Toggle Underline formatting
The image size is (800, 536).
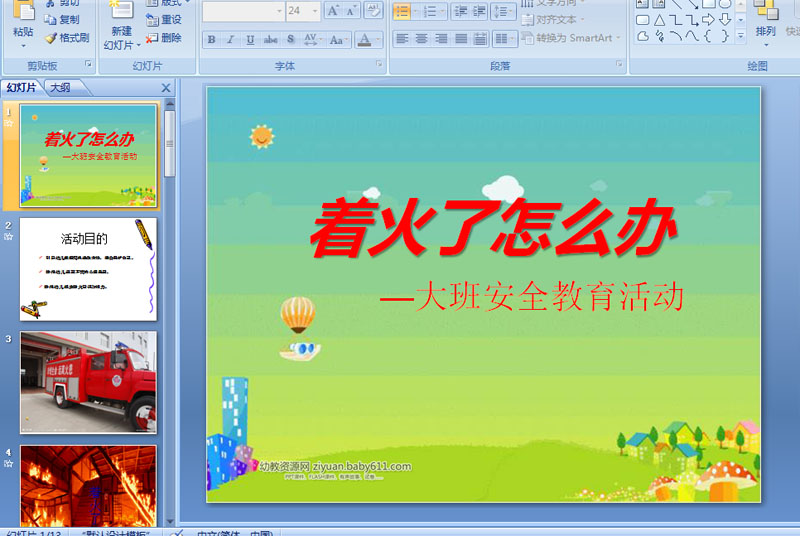tap(250, 39)
